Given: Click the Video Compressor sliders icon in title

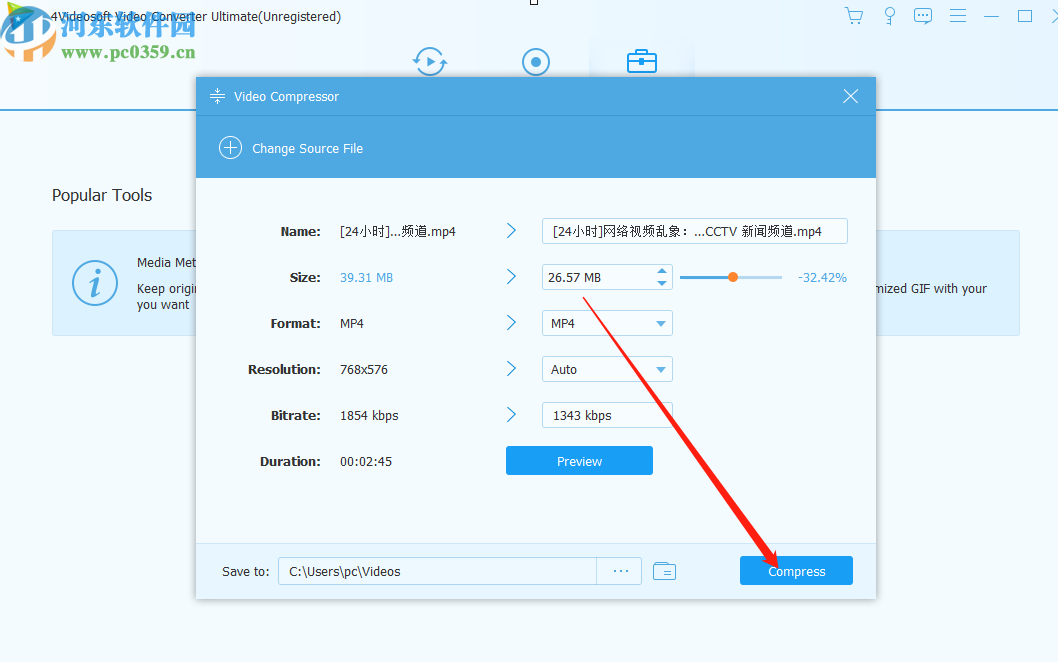Looking at the screenshot, I should 217,96.
